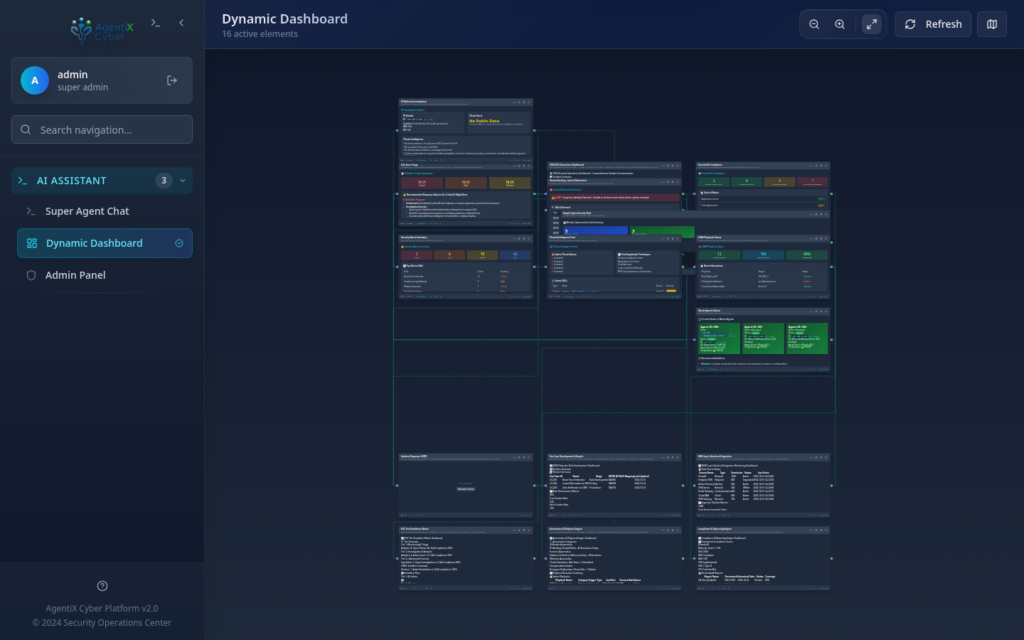
Task: Click the admin avatar circle
Action: [35, 80]
